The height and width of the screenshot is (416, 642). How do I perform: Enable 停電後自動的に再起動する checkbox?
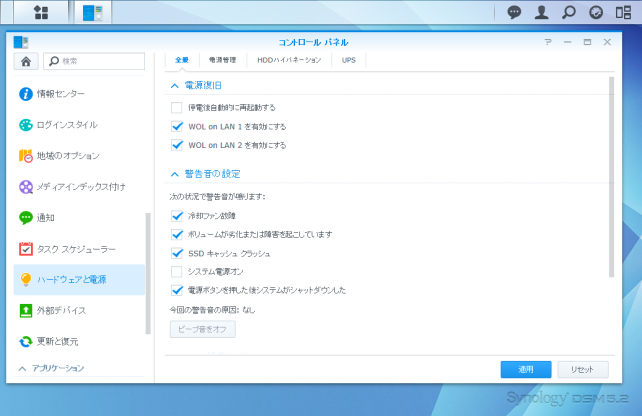point(177,108)
